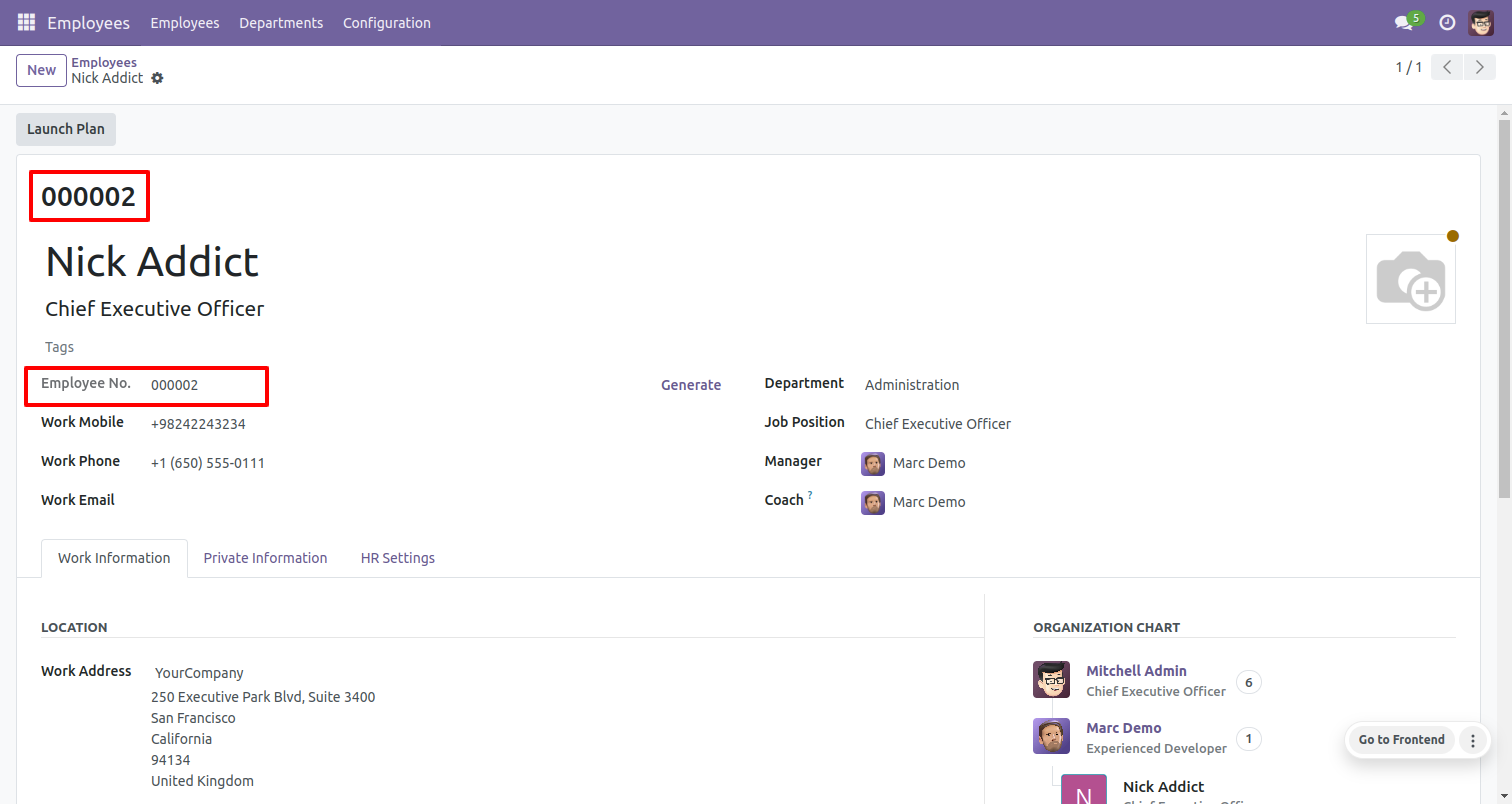Click the Employees breadcrumb link
The height and width of the screenshot is (804, 1512).
104,62
